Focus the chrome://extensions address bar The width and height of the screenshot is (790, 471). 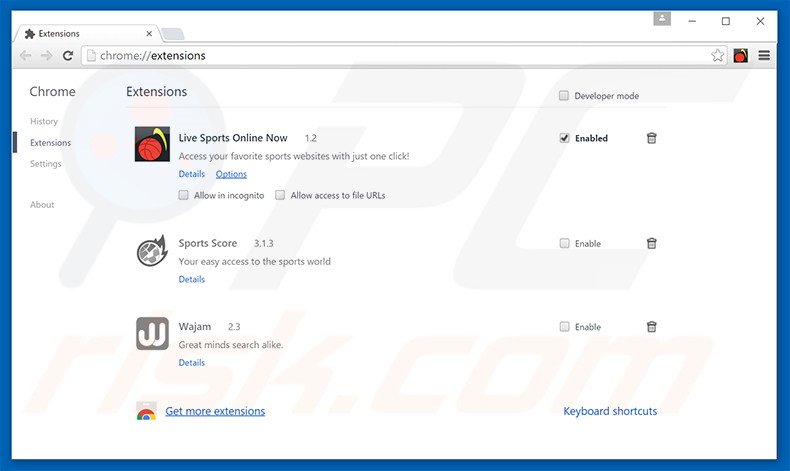[403, 55]
